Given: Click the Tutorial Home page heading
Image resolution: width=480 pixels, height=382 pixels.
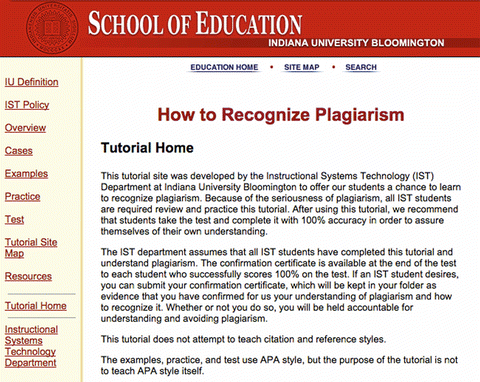Looking at the screenshot, I should pos(147,148).
